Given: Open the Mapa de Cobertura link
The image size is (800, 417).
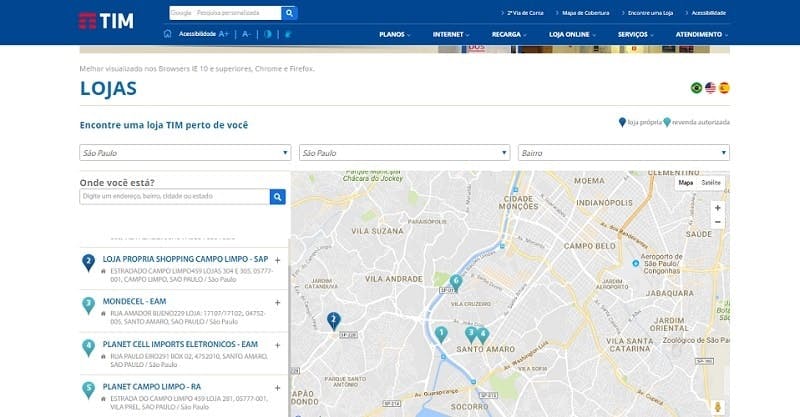Looking at the screenshot, I should point(585,13).
